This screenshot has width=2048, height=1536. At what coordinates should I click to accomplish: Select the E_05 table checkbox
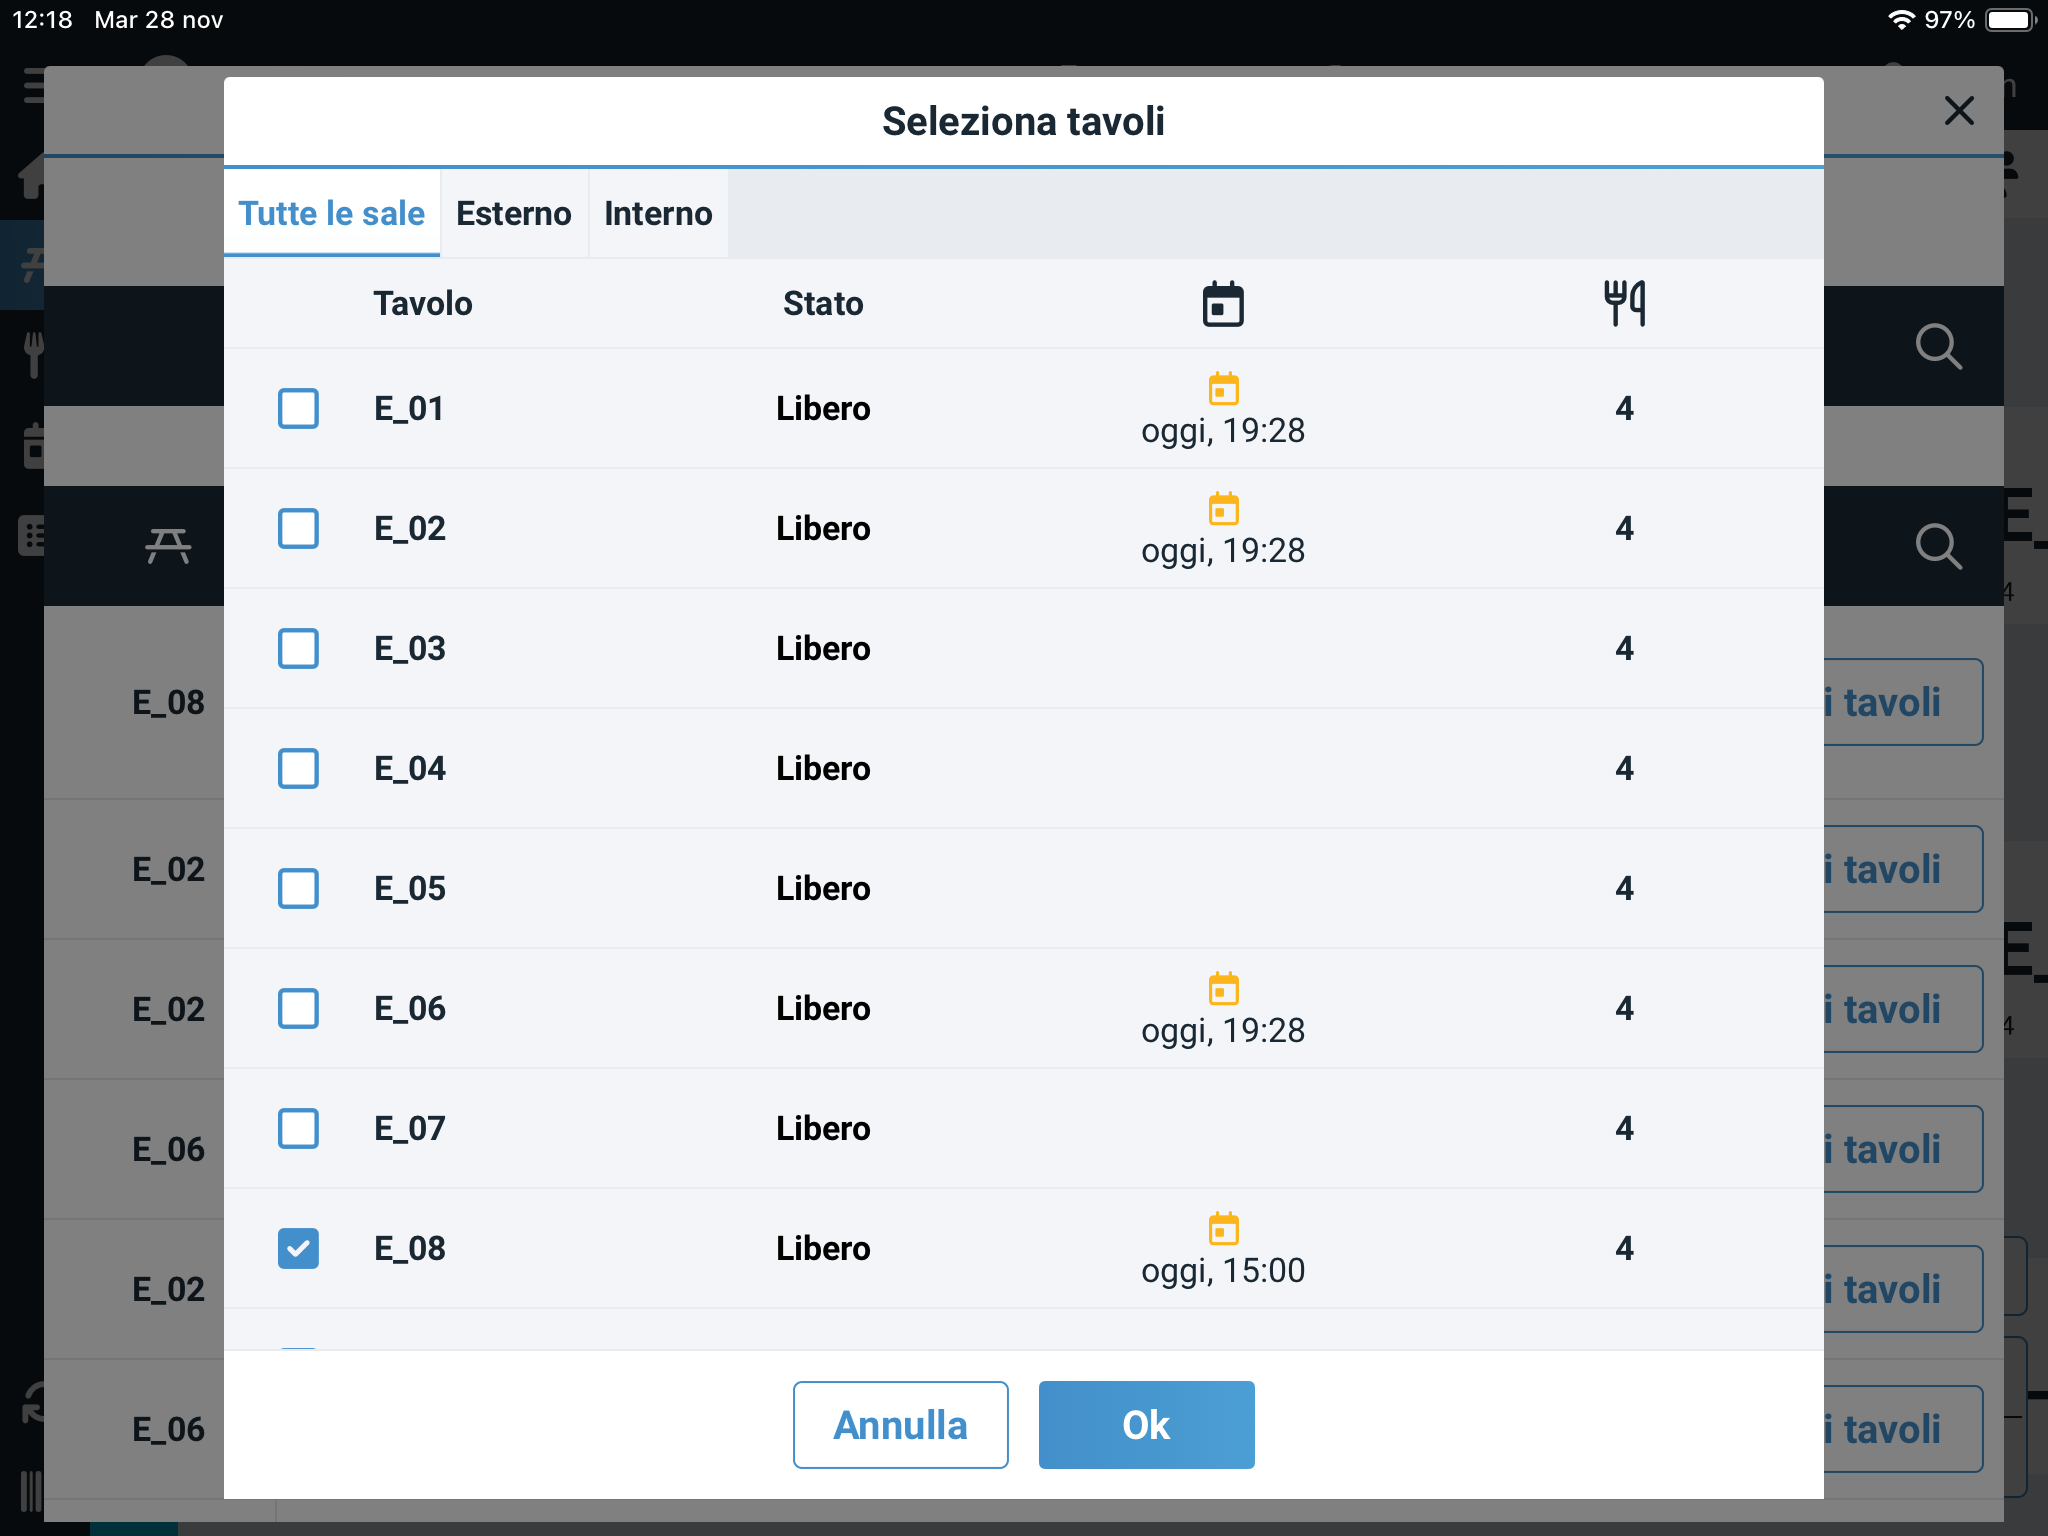[298, 888]
